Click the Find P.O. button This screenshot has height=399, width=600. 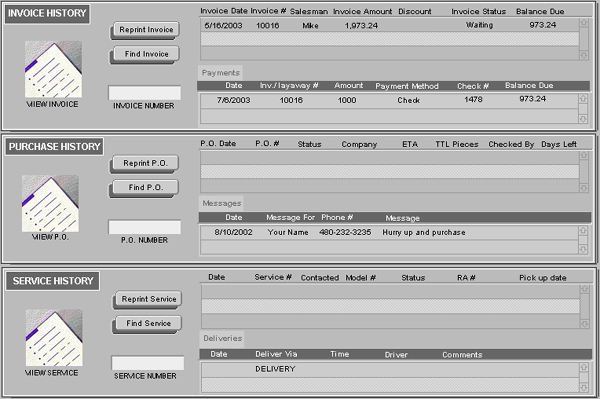pyautogui.click(x=145, y=187)
